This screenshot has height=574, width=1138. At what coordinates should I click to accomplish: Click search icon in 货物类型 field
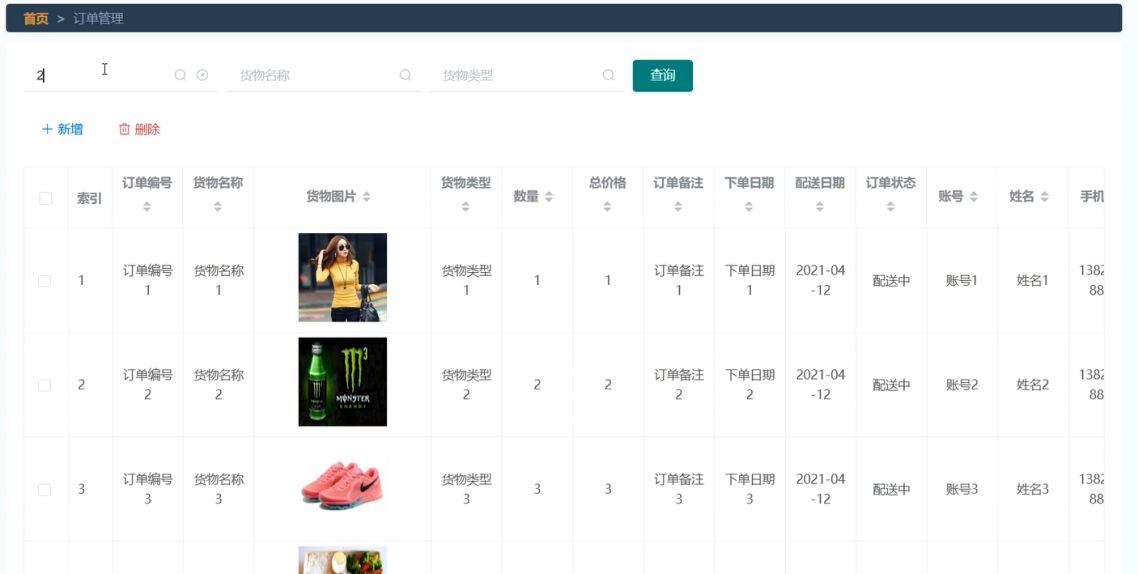(x=608, y=75)
